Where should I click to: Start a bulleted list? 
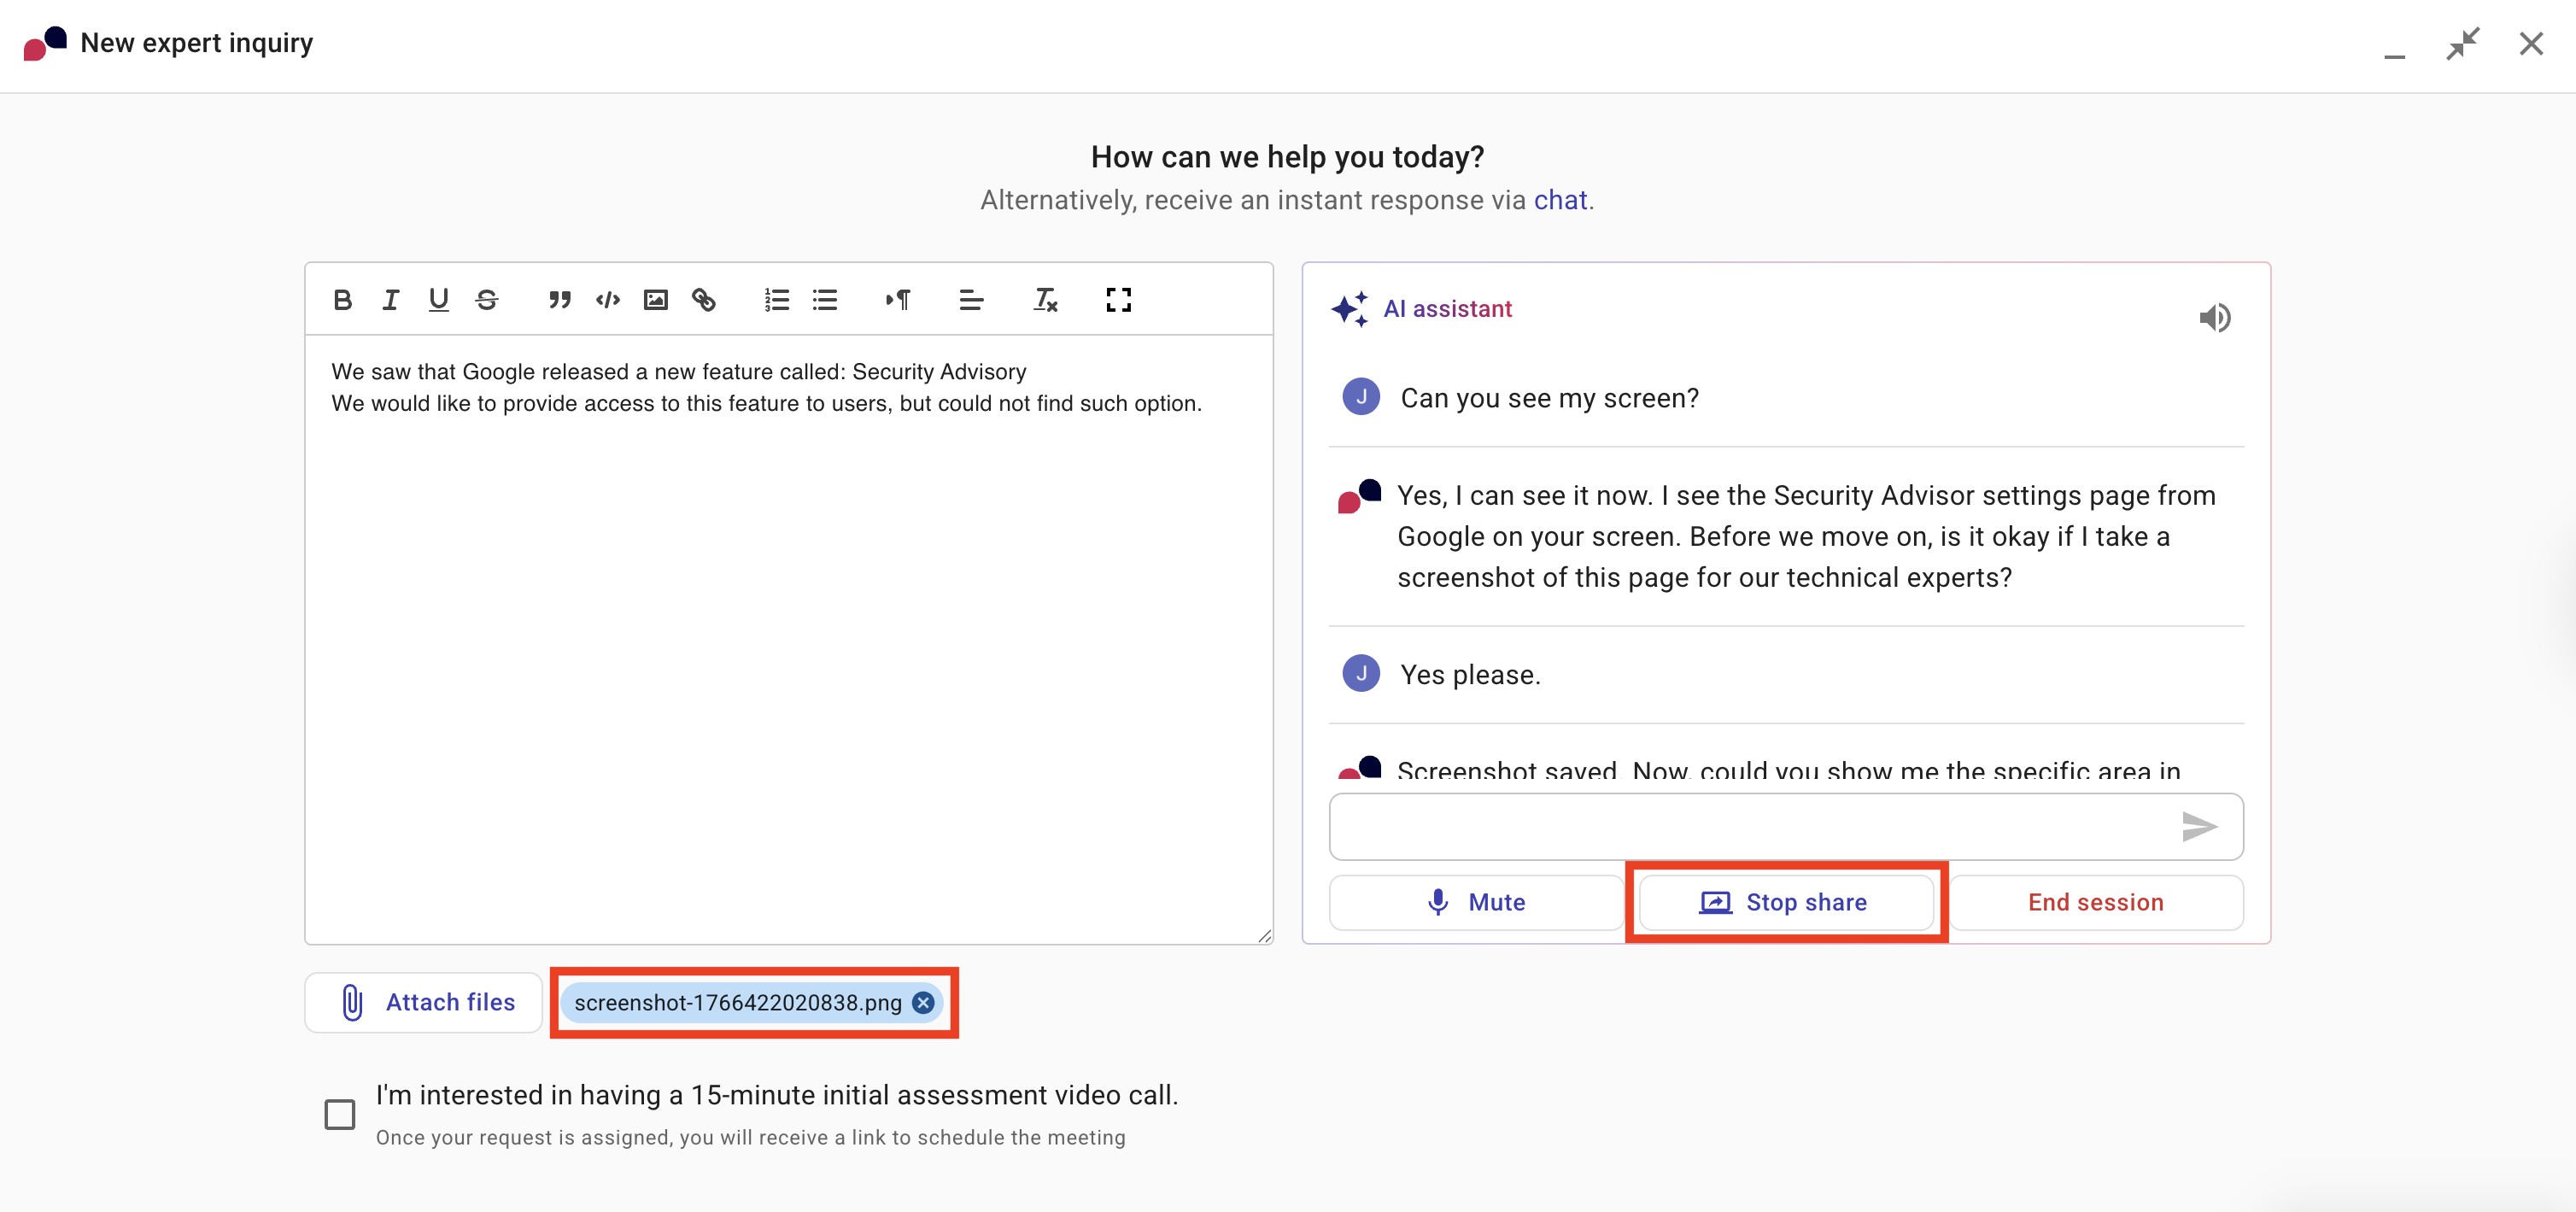825,300
